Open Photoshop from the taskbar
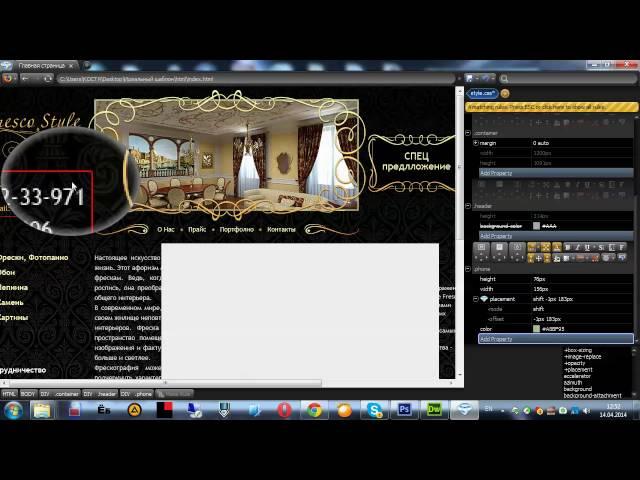Screen dimensions: 640x480 [x=404, y=409]
